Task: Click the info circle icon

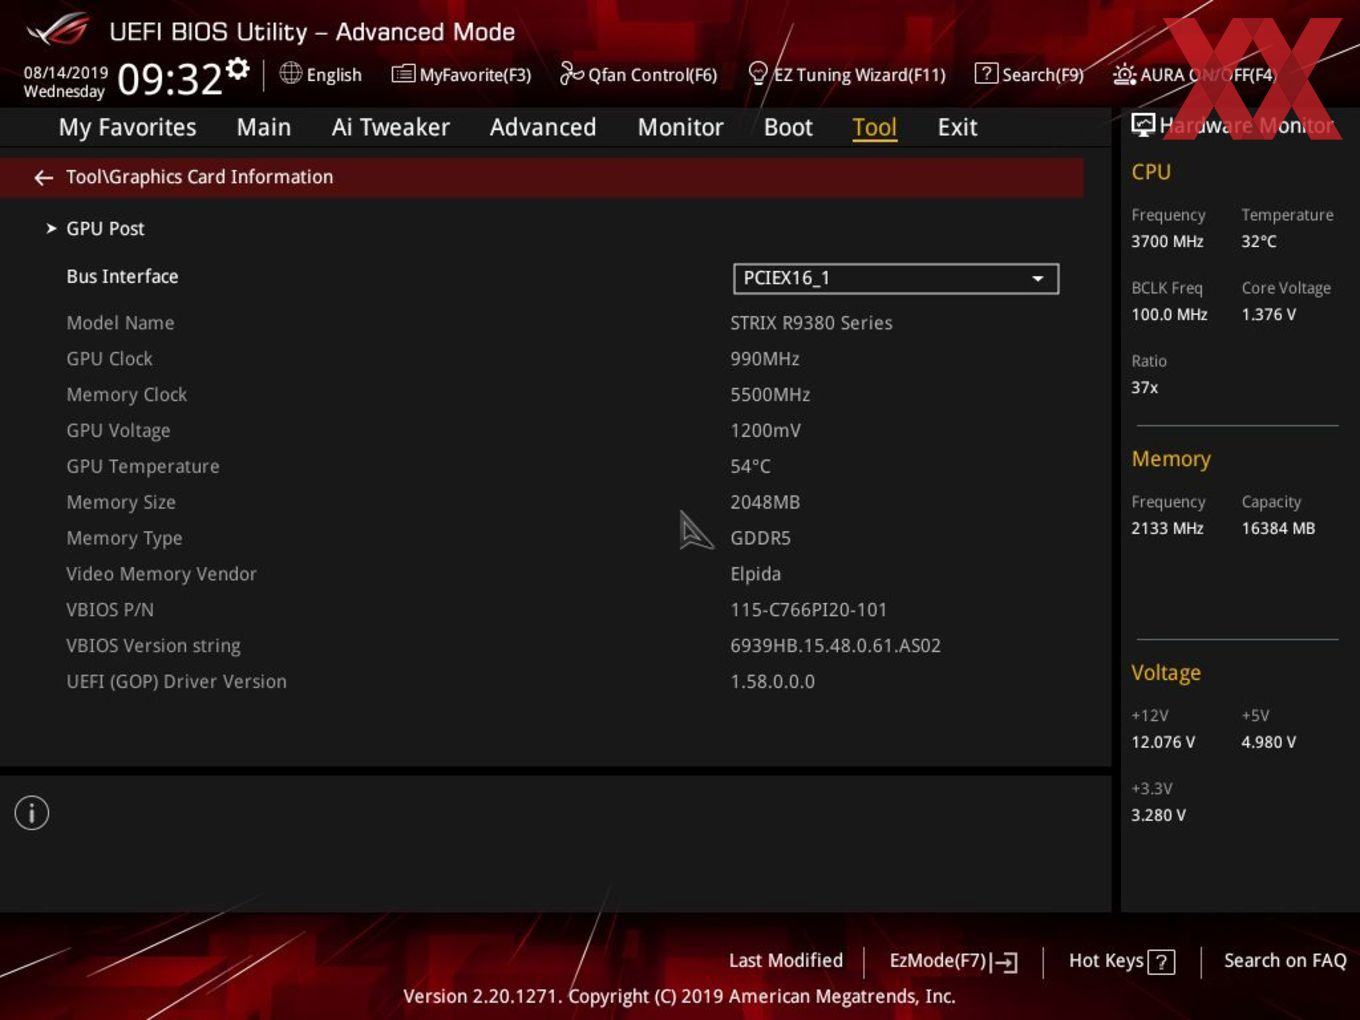Action: point(32,813)
